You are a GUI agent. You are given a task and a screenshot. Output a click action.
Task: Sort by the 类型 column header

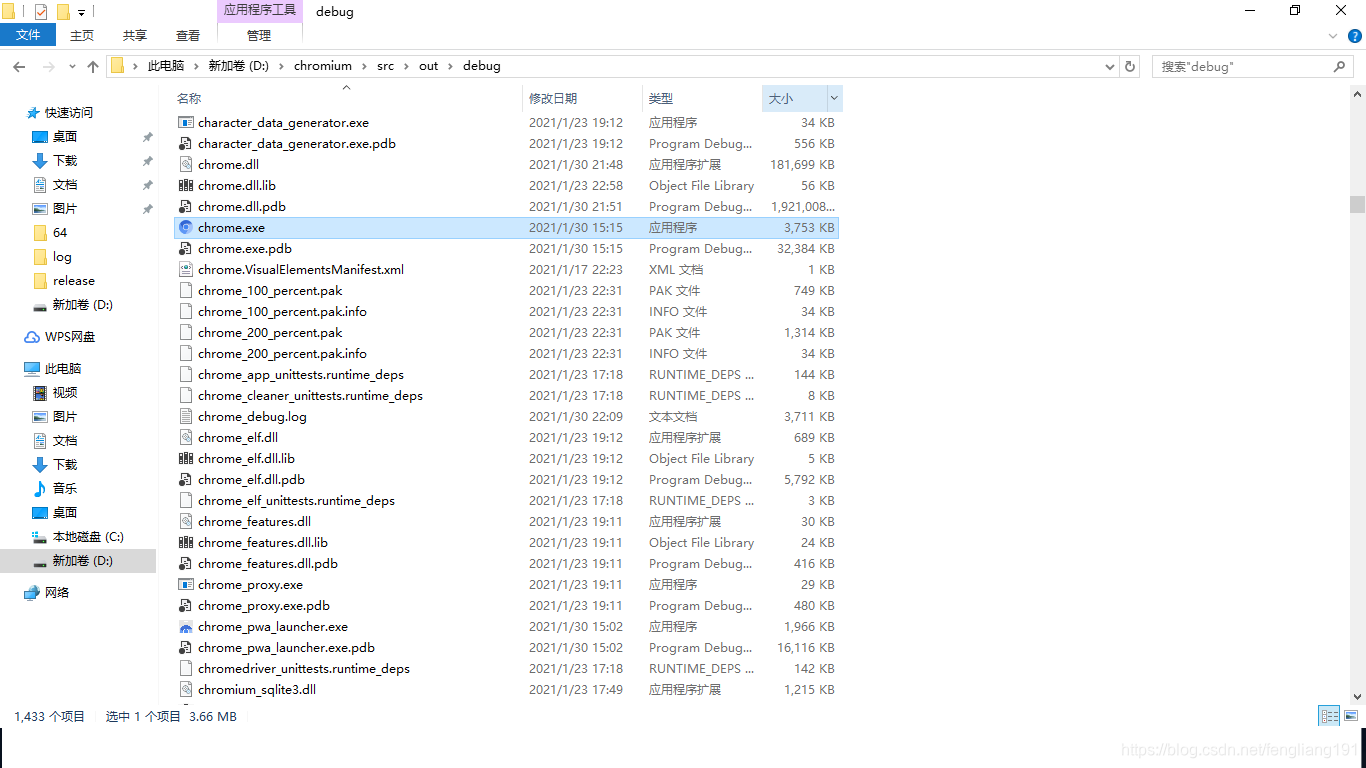(661, 98)
